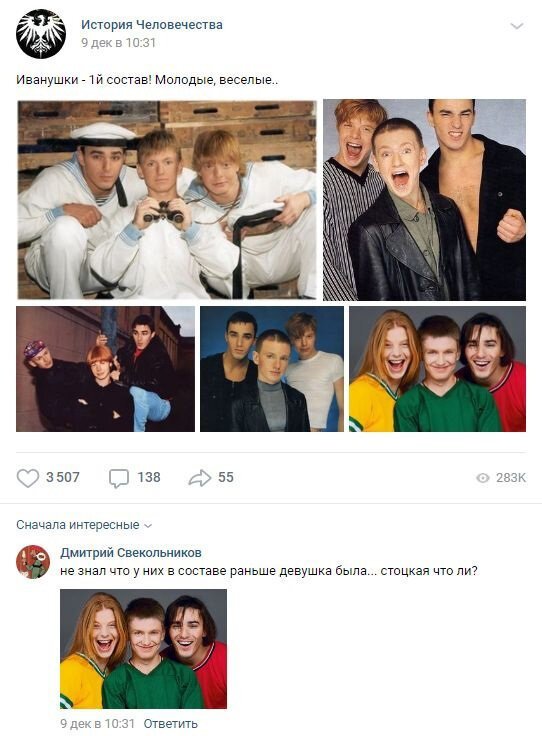Viewport: 542px width, 736px height.
Task: Click the views eye icon
Action: click(482, 478)
